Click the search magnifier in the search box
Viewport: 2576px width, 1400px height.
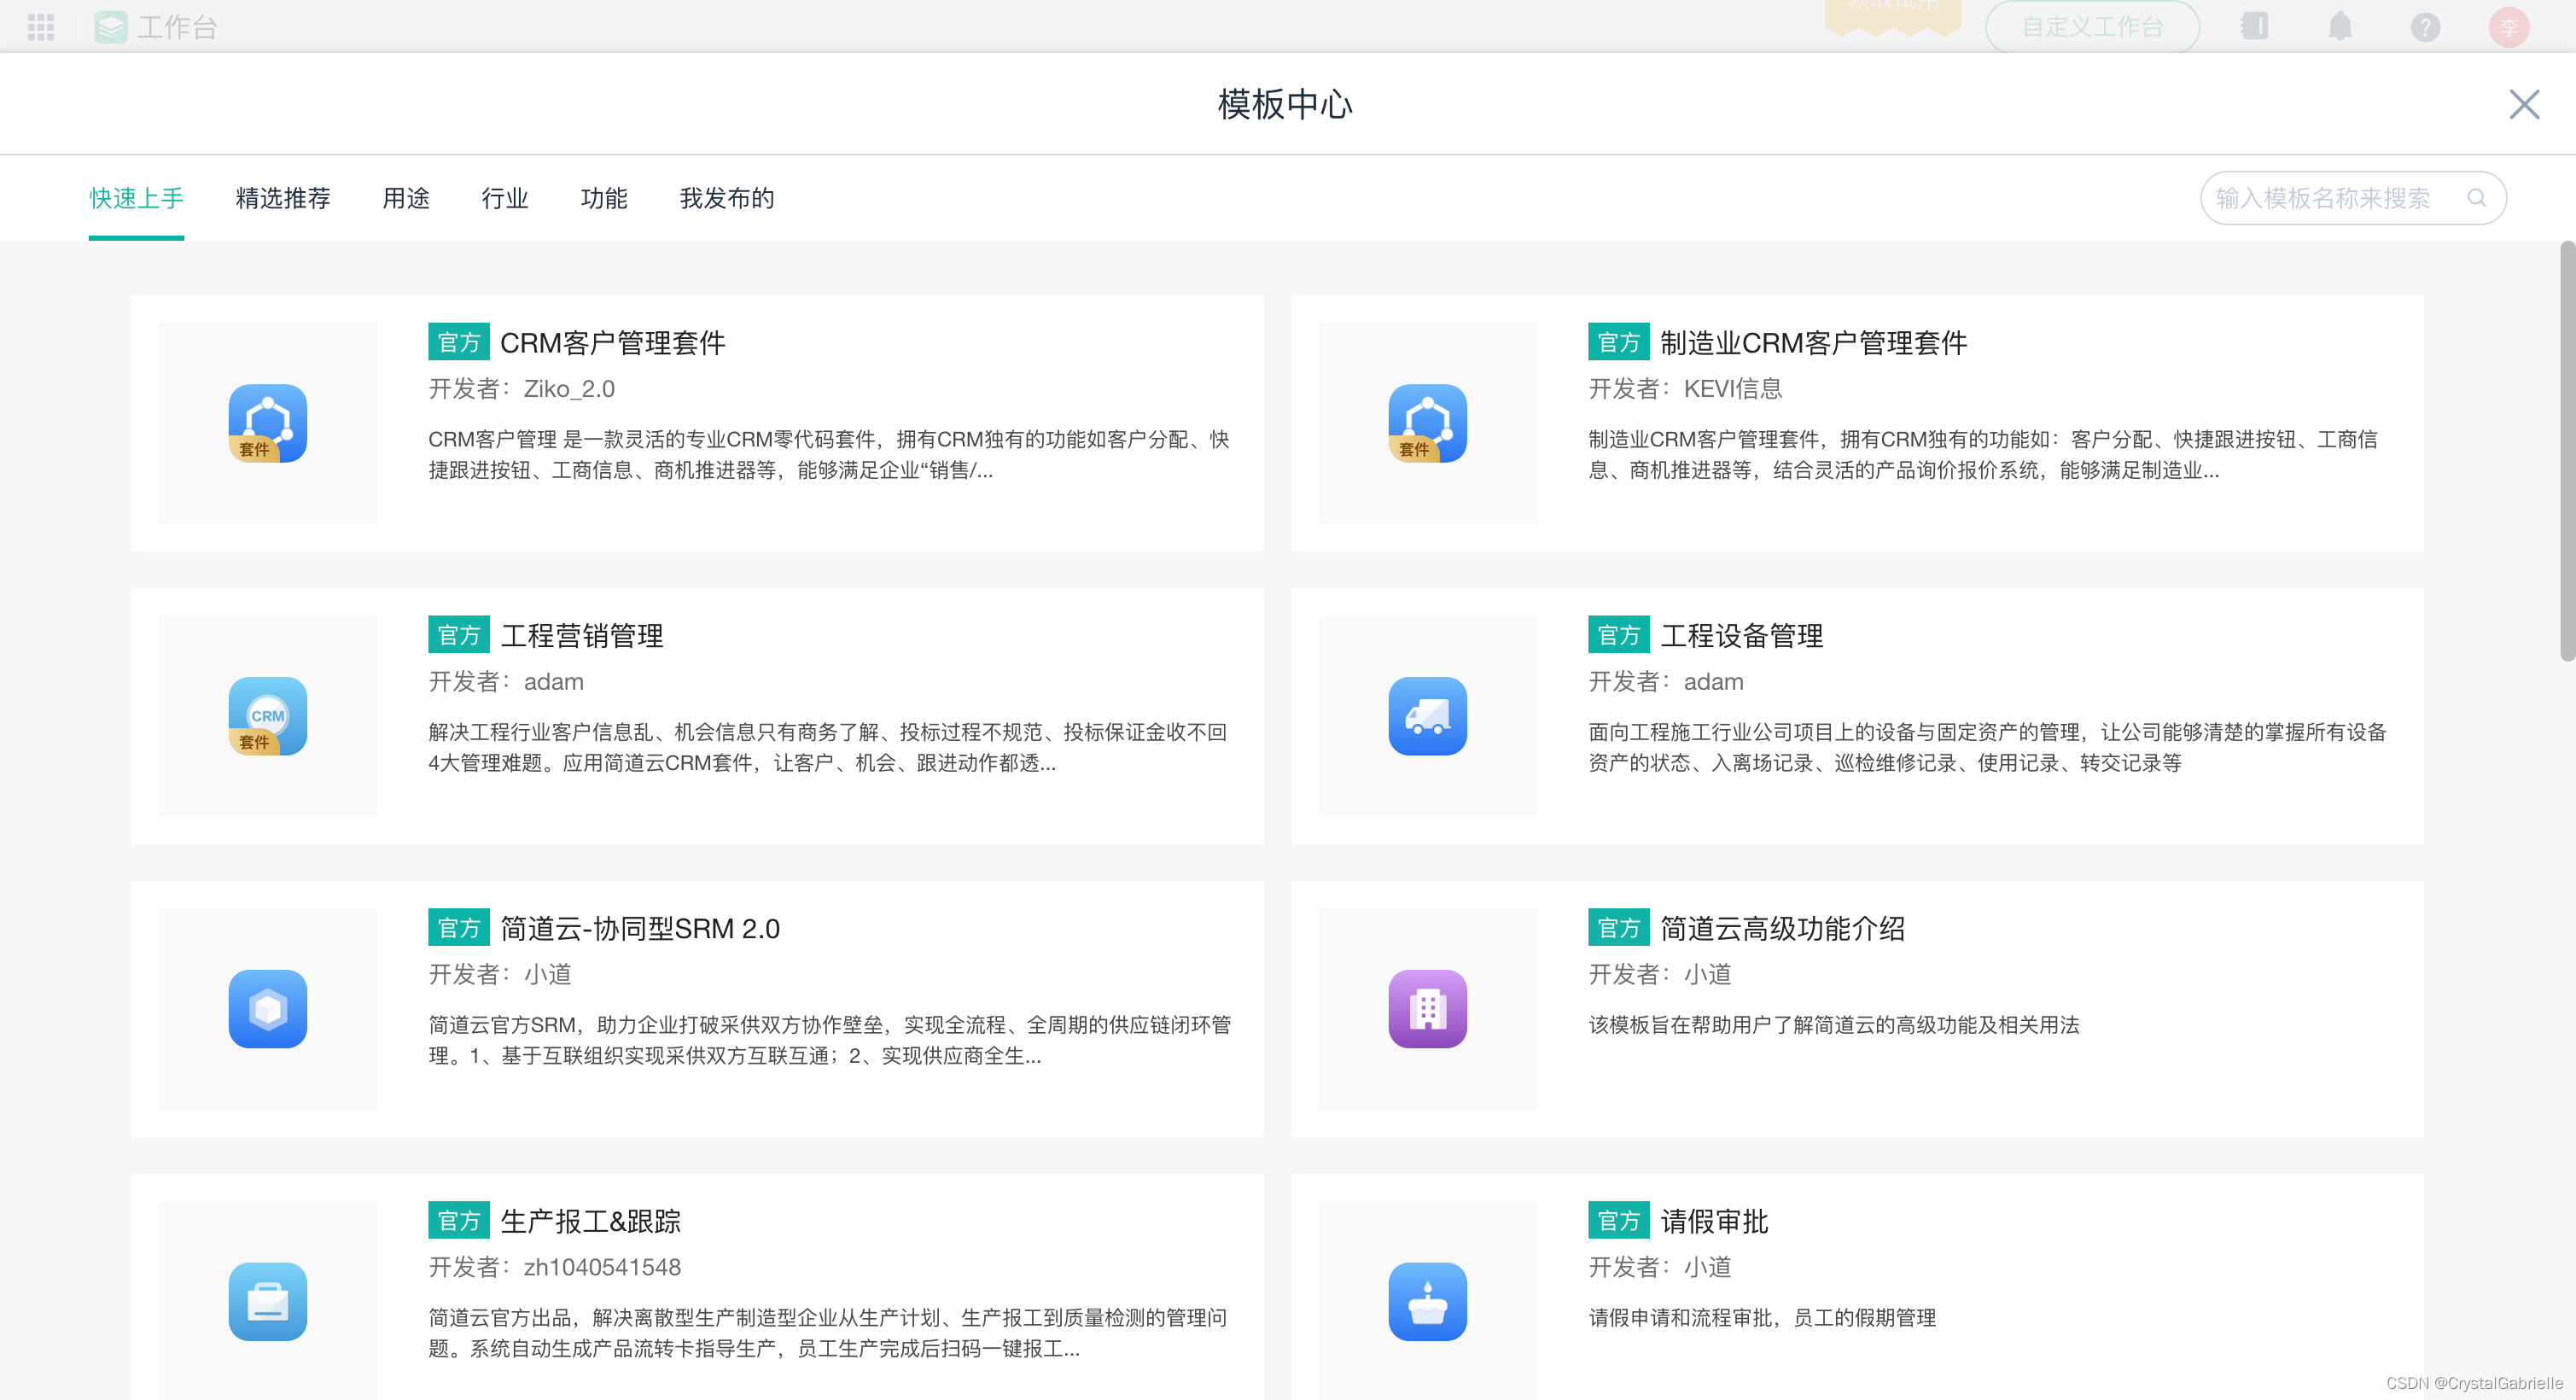coord(2478,197)
